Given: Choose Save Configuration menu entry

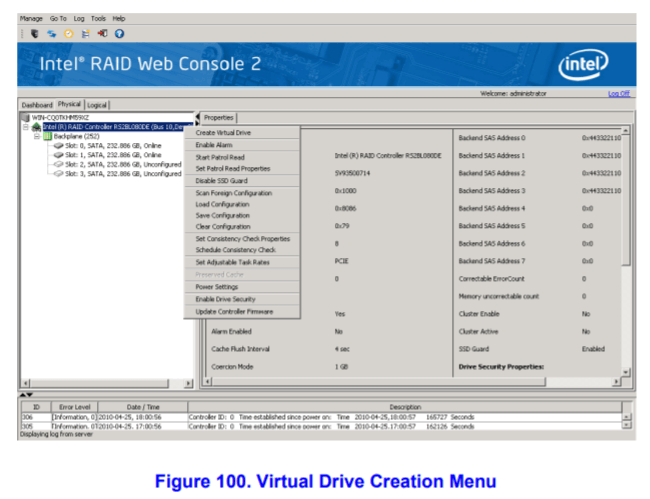Looking at the screenshot, I should point(242,216).
